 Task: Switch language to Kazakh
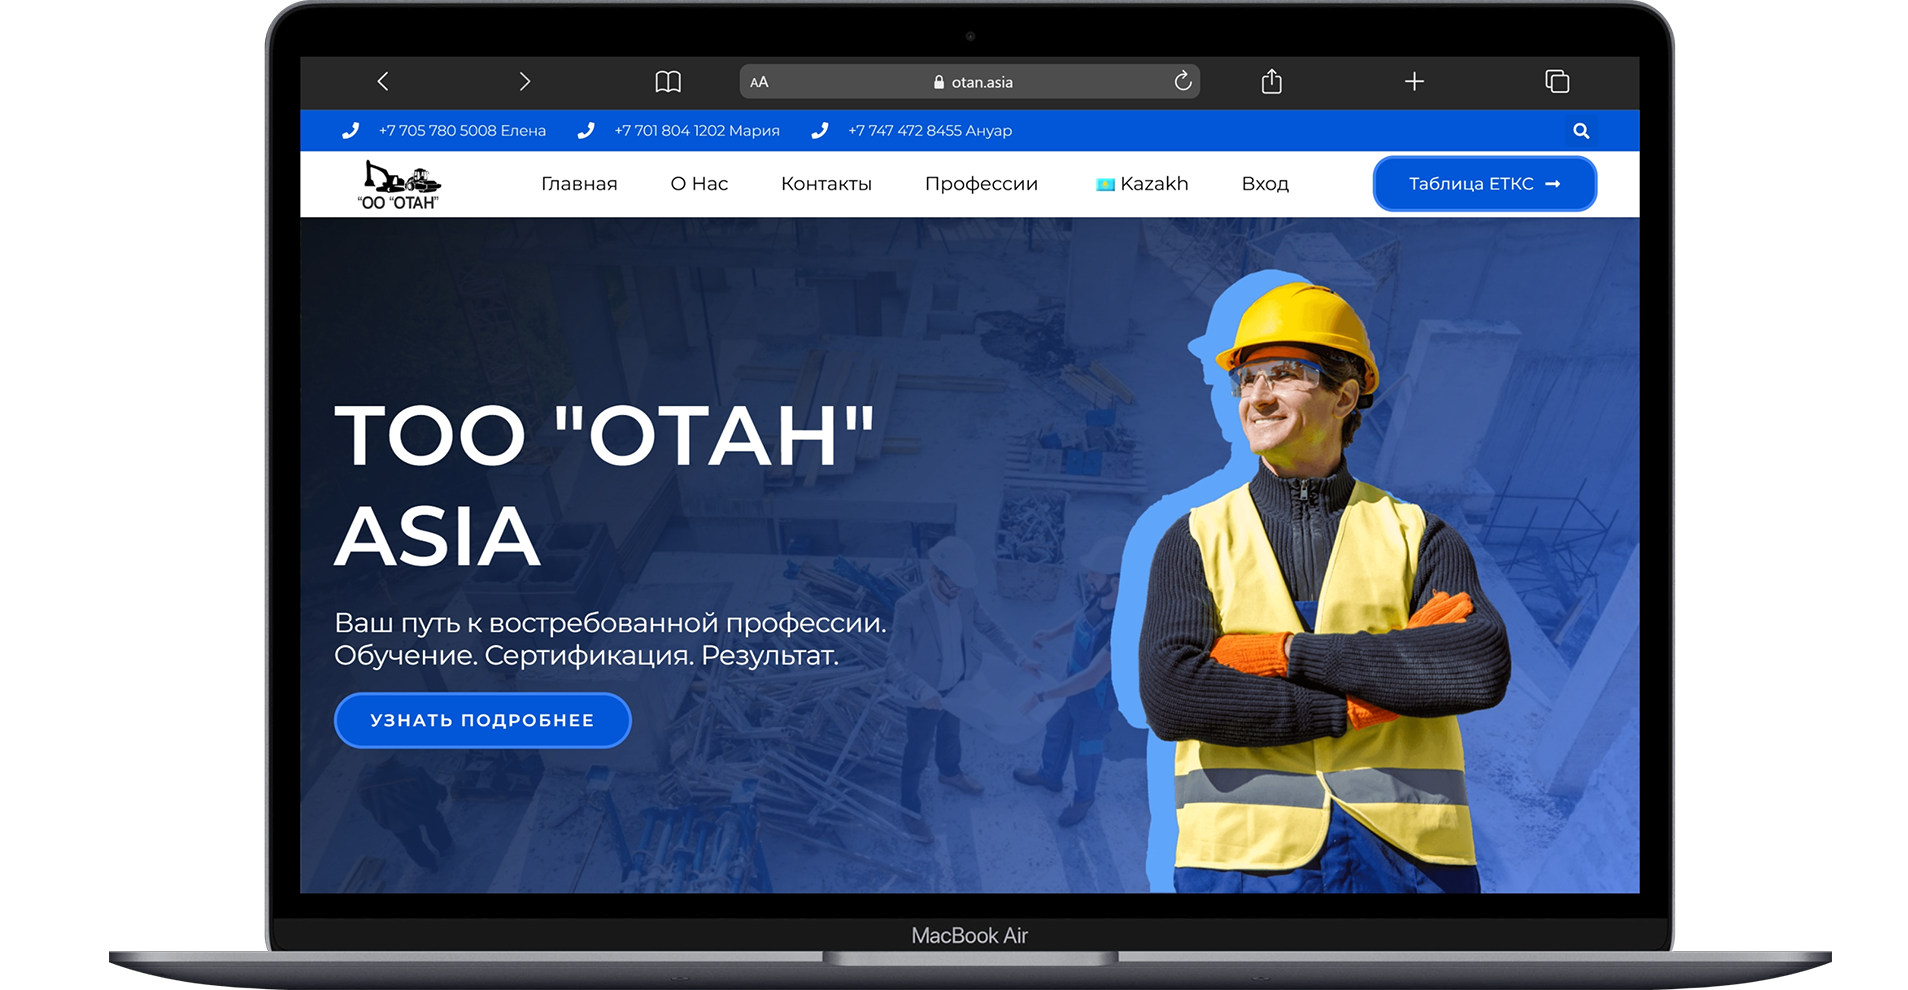click(1142, 184)
